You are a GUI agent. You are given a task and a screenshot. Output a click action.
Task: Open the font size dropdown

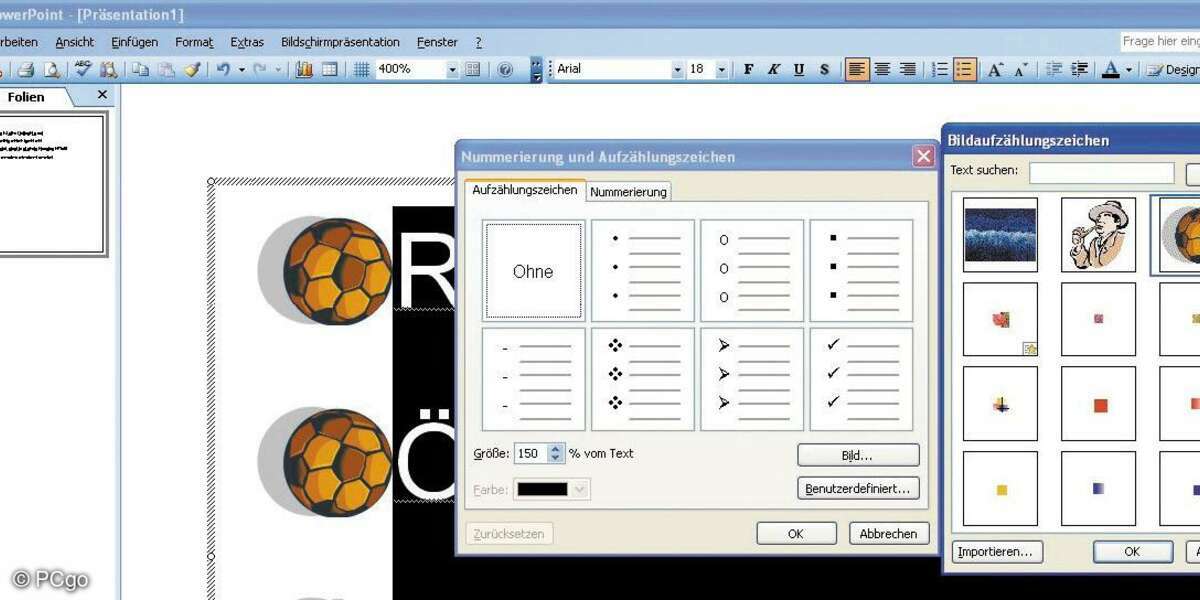click(723, 68)
